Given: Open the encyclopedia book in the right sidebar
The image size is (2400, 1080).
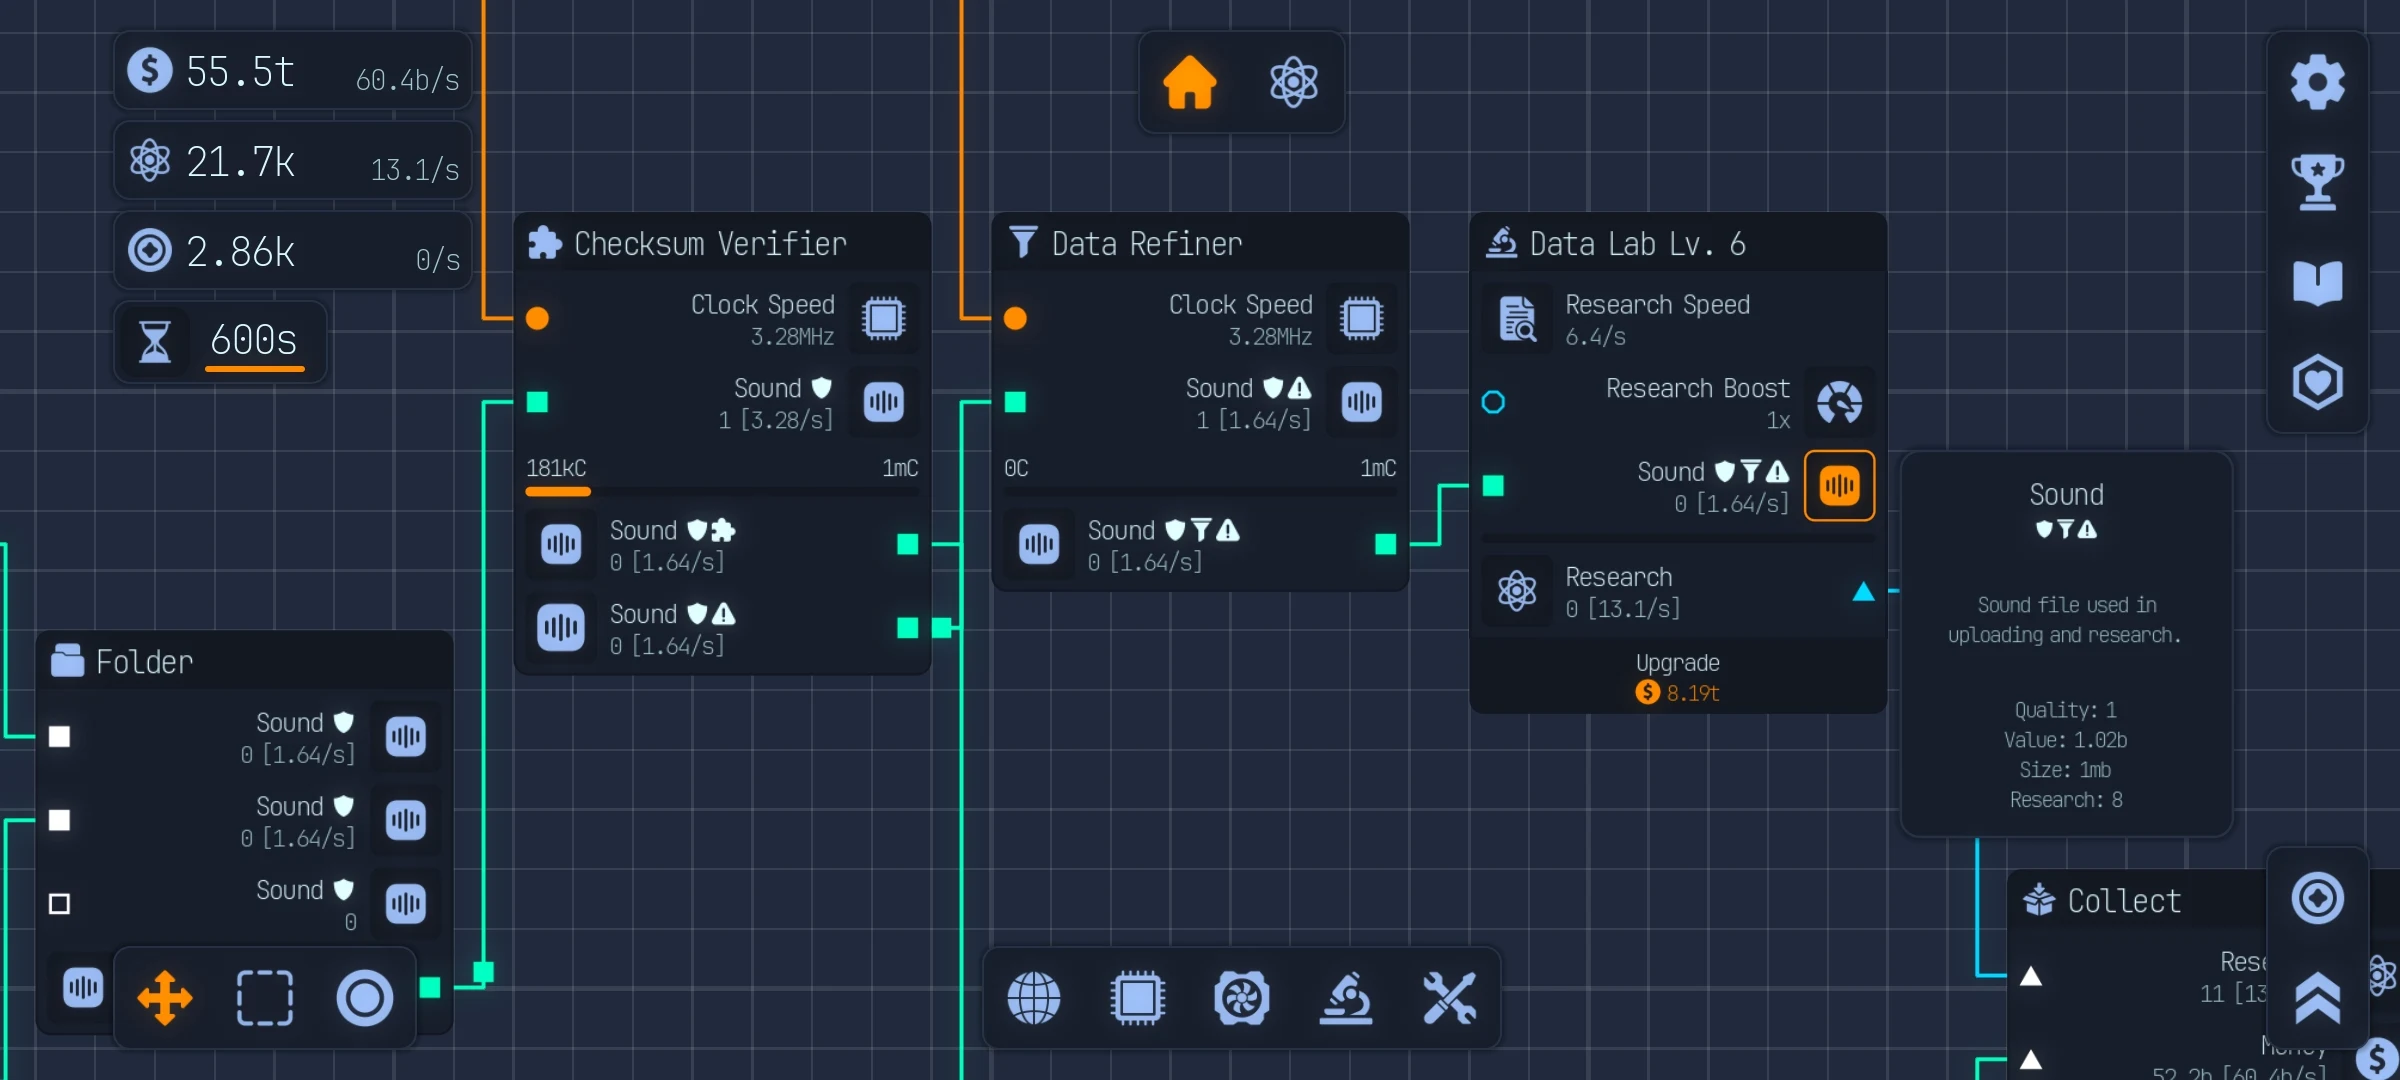Looking at the screenshot, I should pyautogui.click(x=2317, y=283).
